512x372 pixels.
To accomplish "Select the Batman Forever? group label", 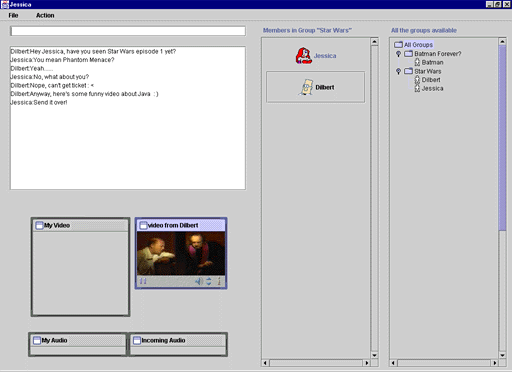I will pos(438,54).
